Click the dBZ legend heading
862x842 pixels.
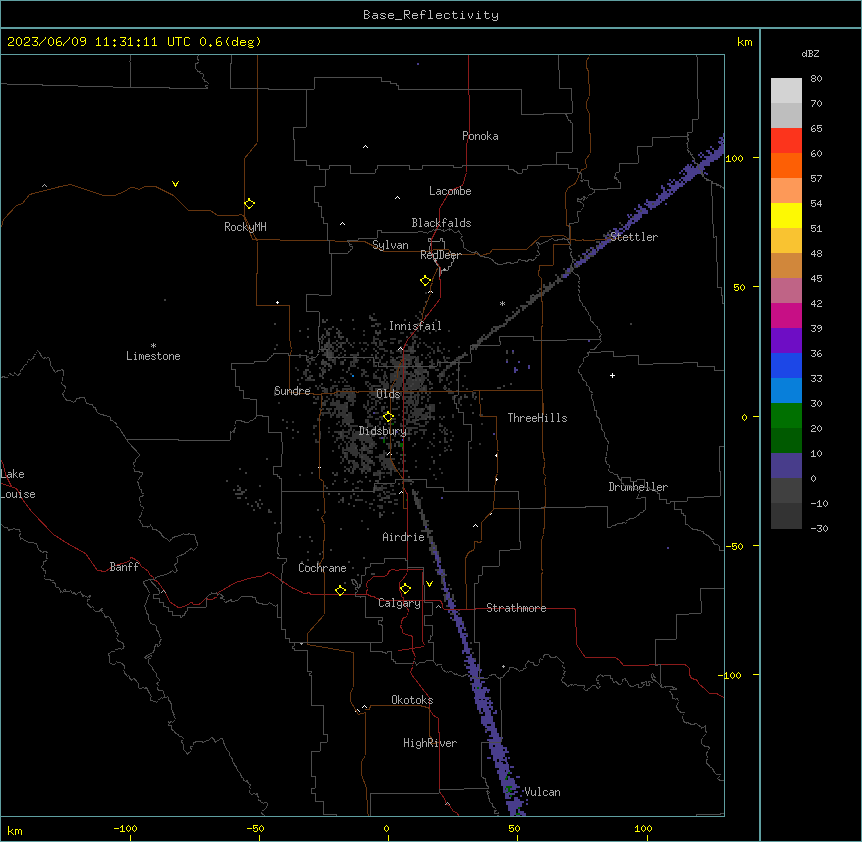point(810,54)
